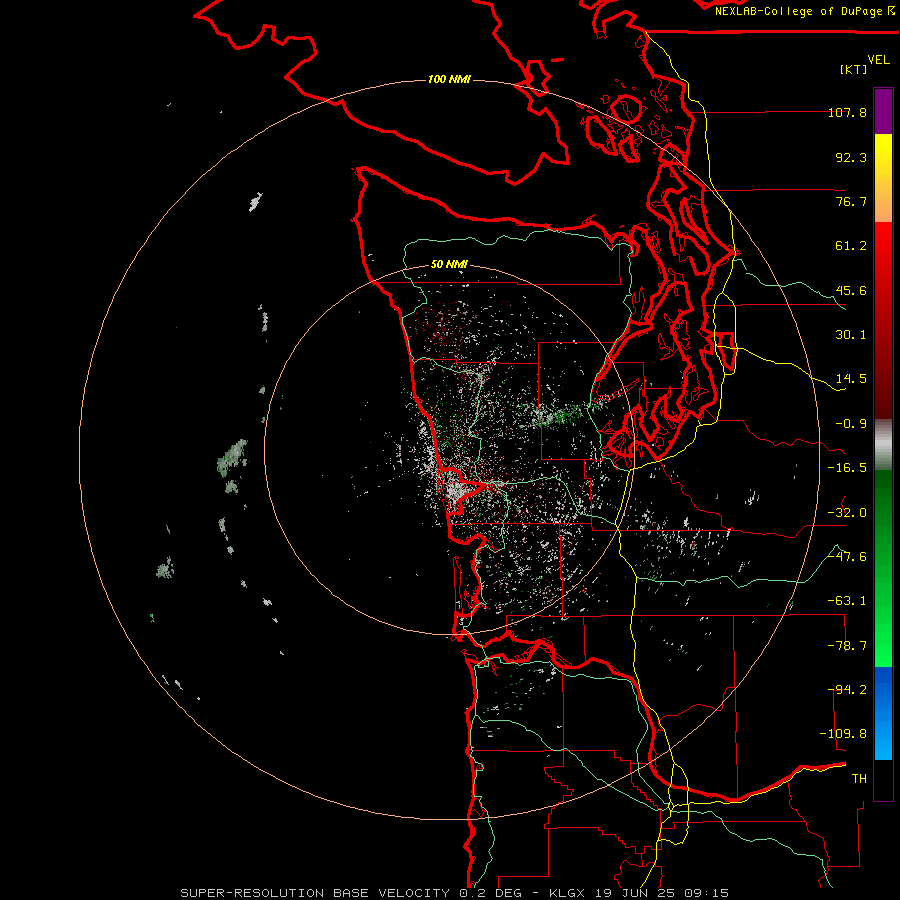The width and height of the screenshot is (900, 900).
Task: Click the TH threshold label
Action: tap(859, 779)
